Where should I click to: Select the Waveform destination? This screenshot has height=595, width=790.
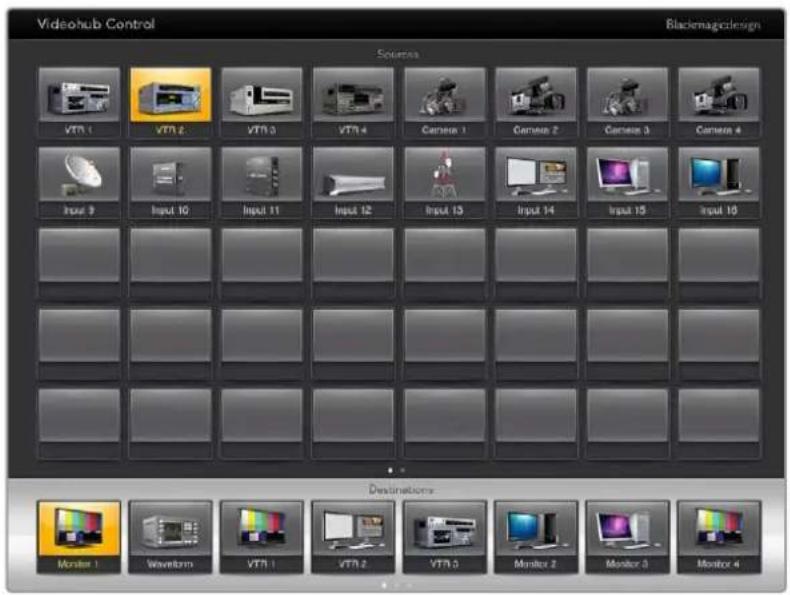point(170,537)
